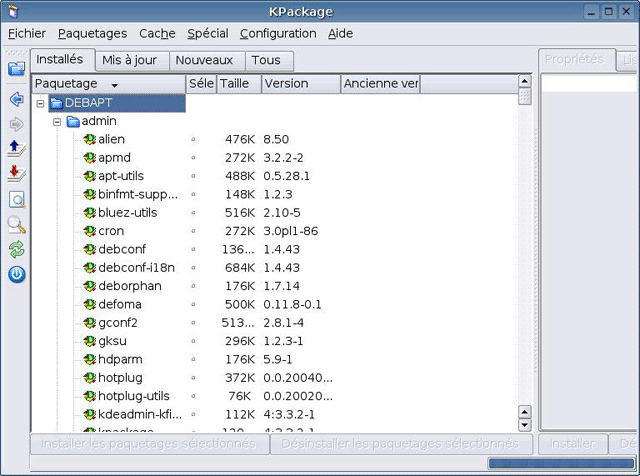This screenshot has width=640, height=476.
Task: Click the green reload arrows icon
Action: point(16,249)
